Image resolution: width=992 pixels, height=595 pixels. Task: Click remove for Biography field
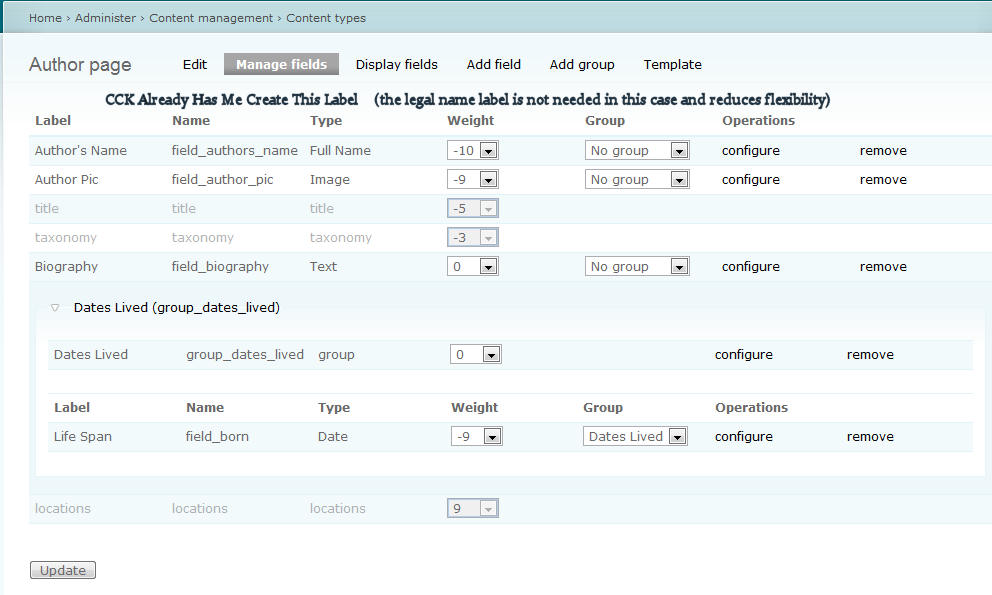pyautogui.click(x=883, y=266)
